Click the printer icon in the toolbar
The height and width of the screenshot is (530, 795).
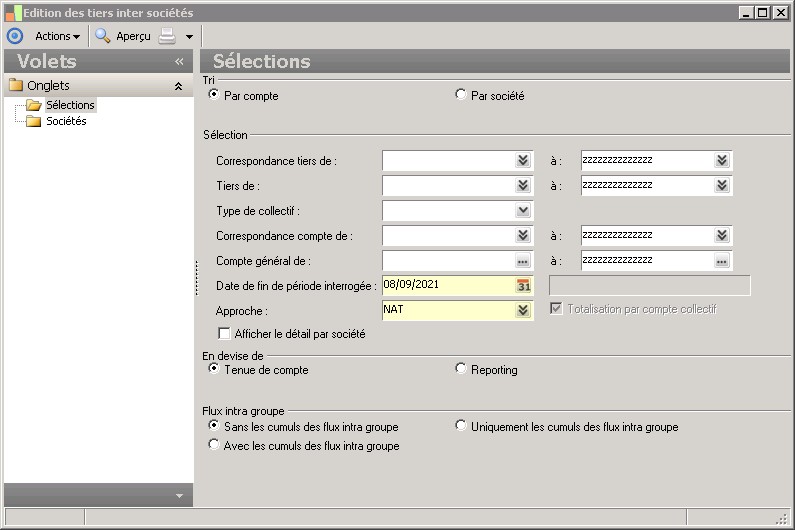point(167,36)
